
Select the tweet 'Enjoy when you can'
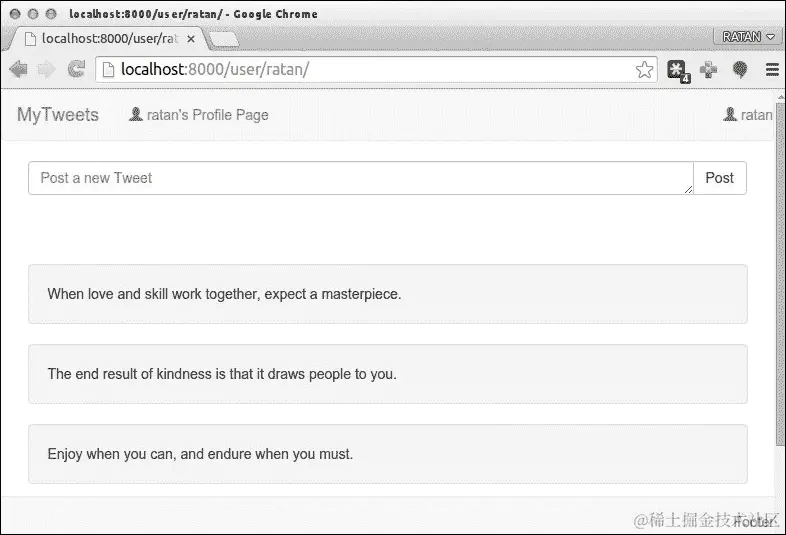(388, 454)
